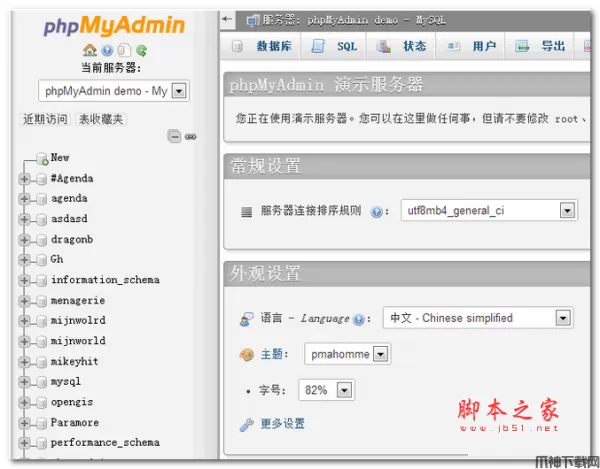The height and width of the screenshot is (469, 600).
Task: Click the back arrow at header left
Action: coord(227,19)
